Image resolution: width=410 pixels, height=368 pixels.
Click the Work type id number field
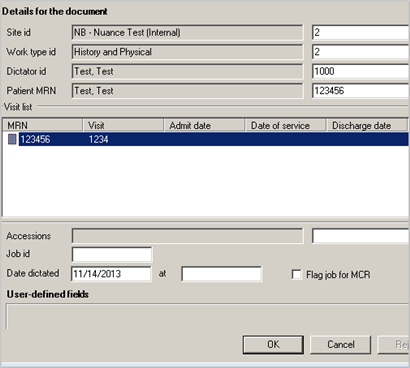pos(361,52)
